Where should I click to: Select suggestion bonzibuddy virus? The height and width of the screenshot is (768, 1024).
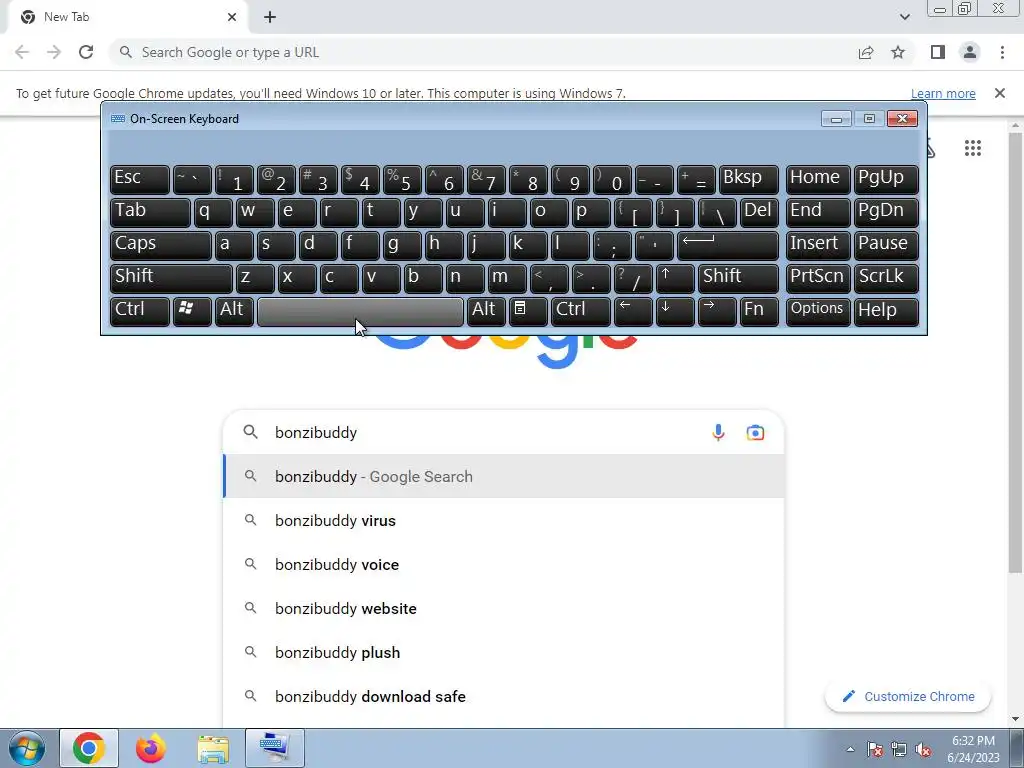pyautogui.click(x=504, y=520)
